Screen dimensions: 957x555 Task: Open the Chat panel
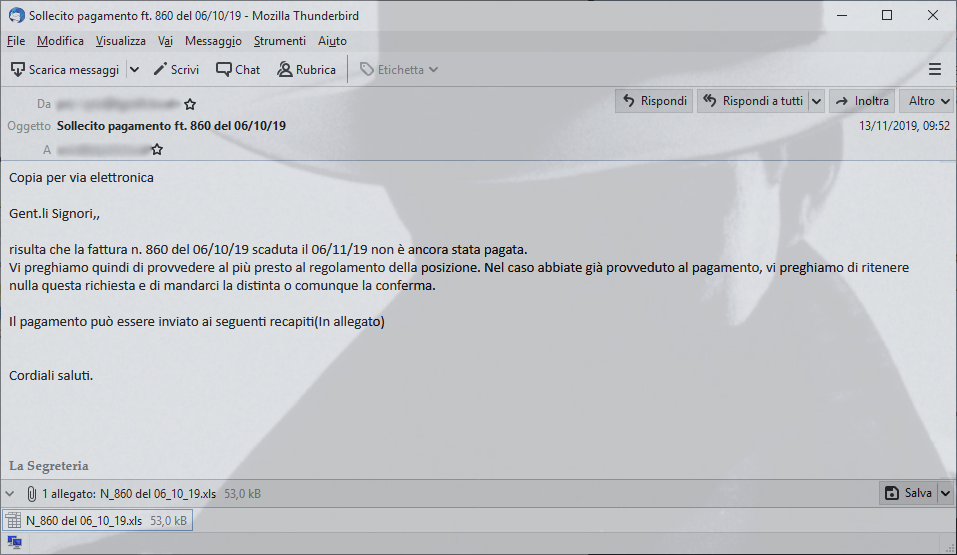tap(238, 70)
